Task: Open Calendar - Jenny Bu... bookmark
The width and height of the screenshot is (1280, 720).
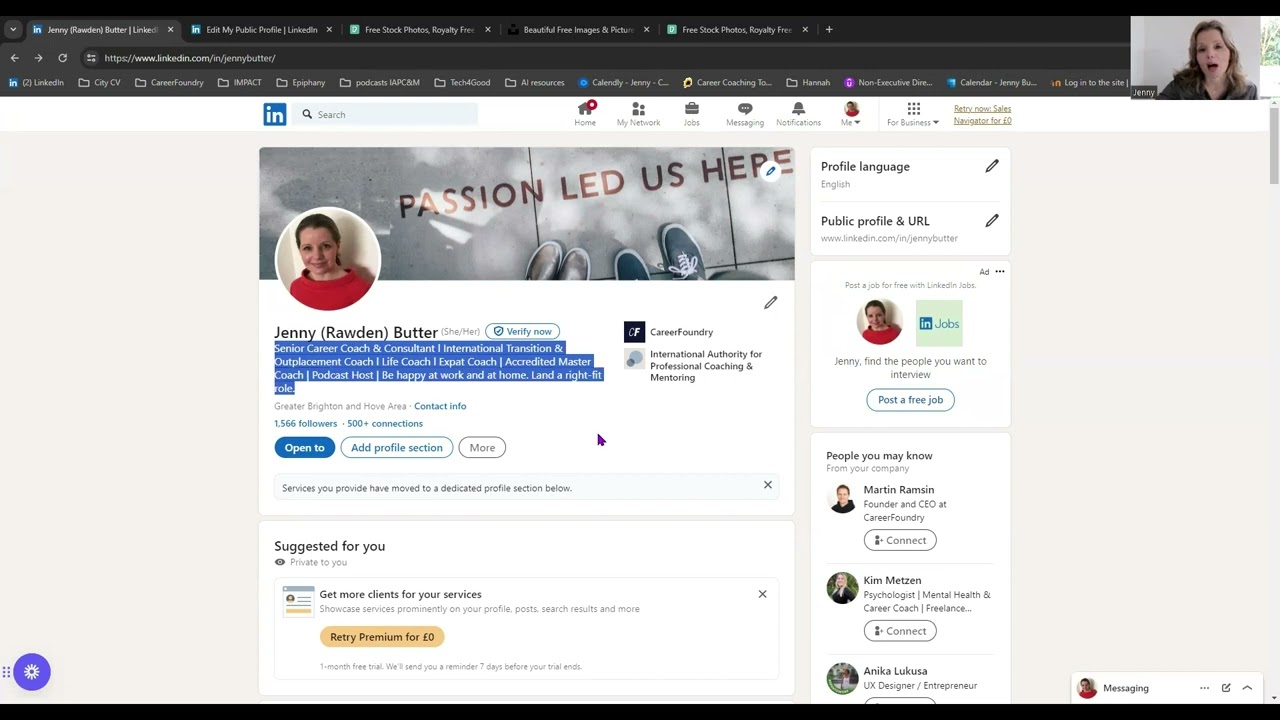Action: coord(991,82)
